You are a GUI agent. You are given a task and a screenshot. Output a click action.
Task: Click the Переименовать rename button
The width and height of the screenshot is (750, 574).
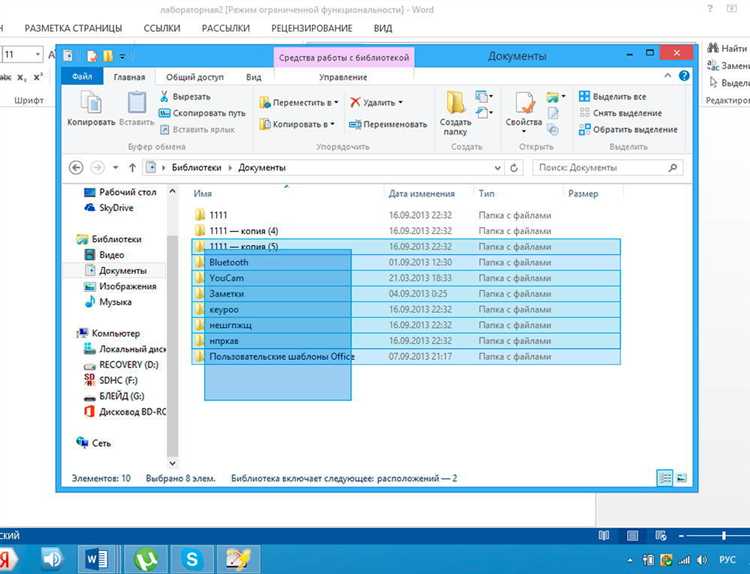388,124
